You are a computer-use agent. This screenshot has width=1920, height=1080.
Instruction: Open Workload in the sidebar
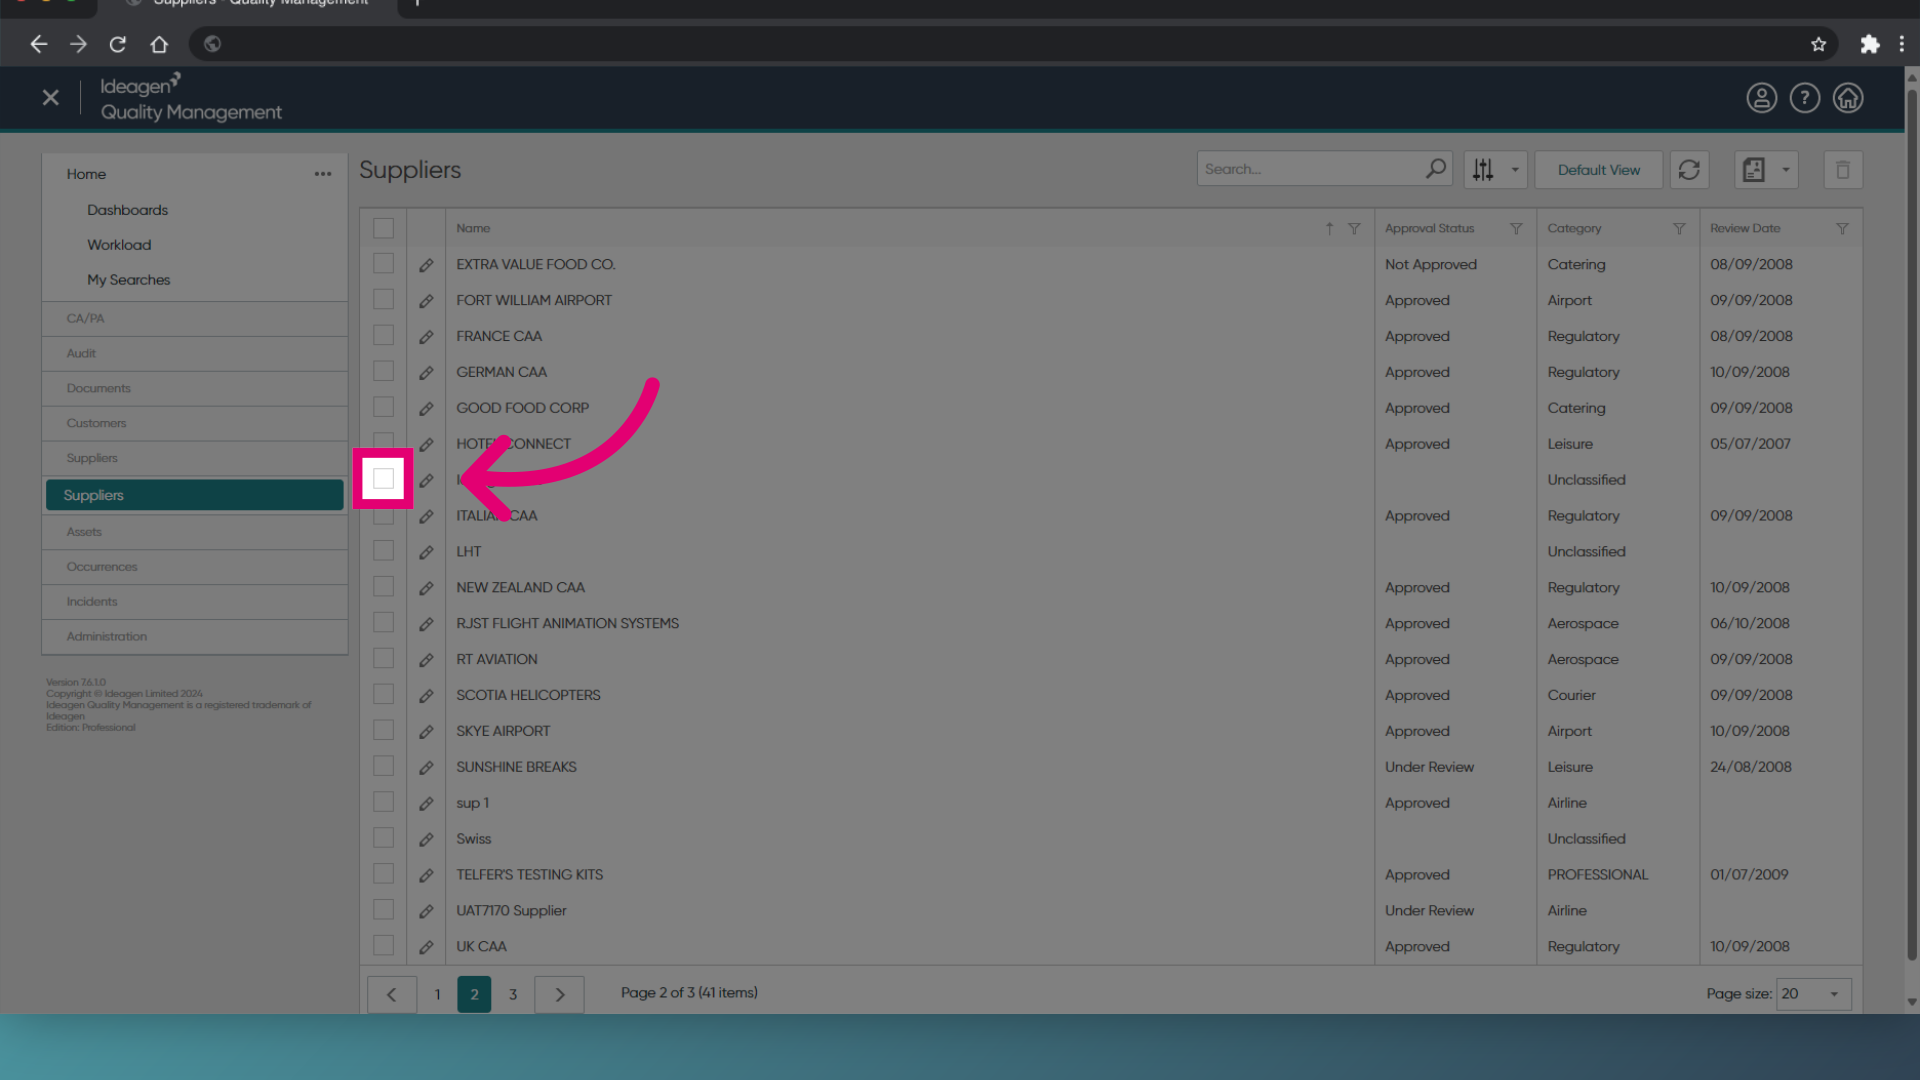119,246
